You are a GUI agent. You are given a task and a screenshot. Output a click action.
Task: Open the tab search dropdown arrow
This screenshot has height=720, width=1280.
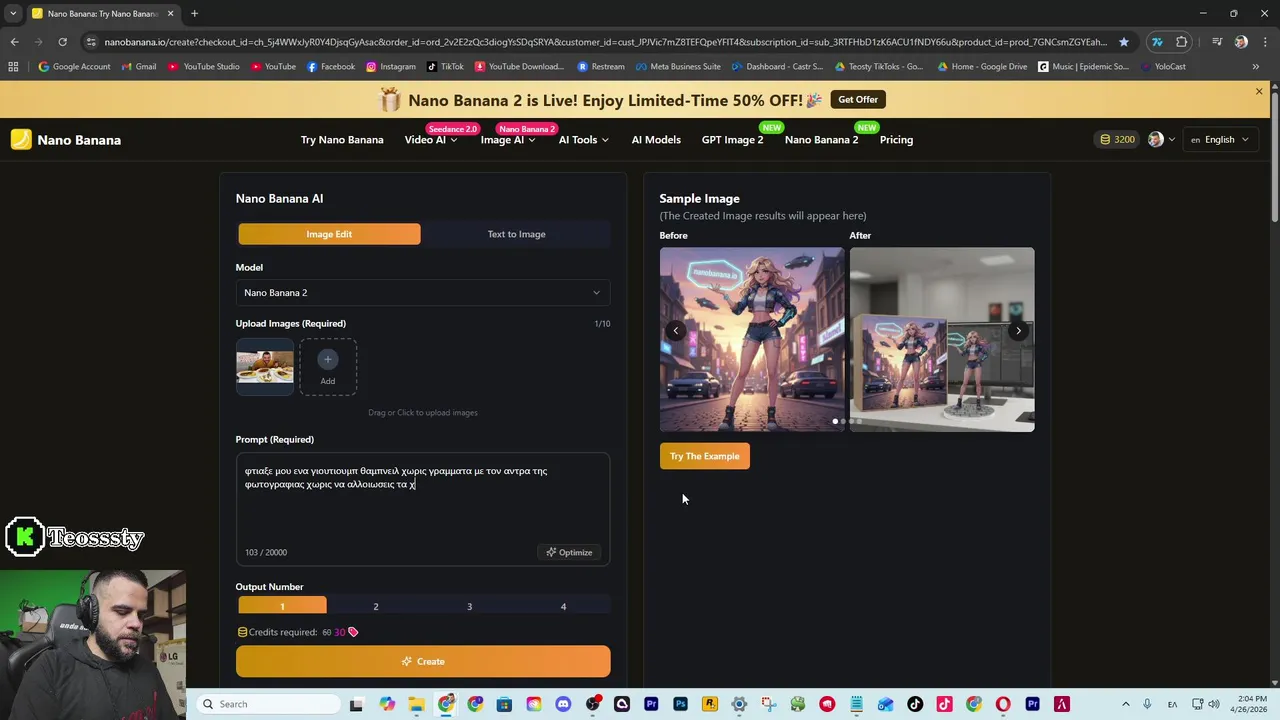point(13,14)
